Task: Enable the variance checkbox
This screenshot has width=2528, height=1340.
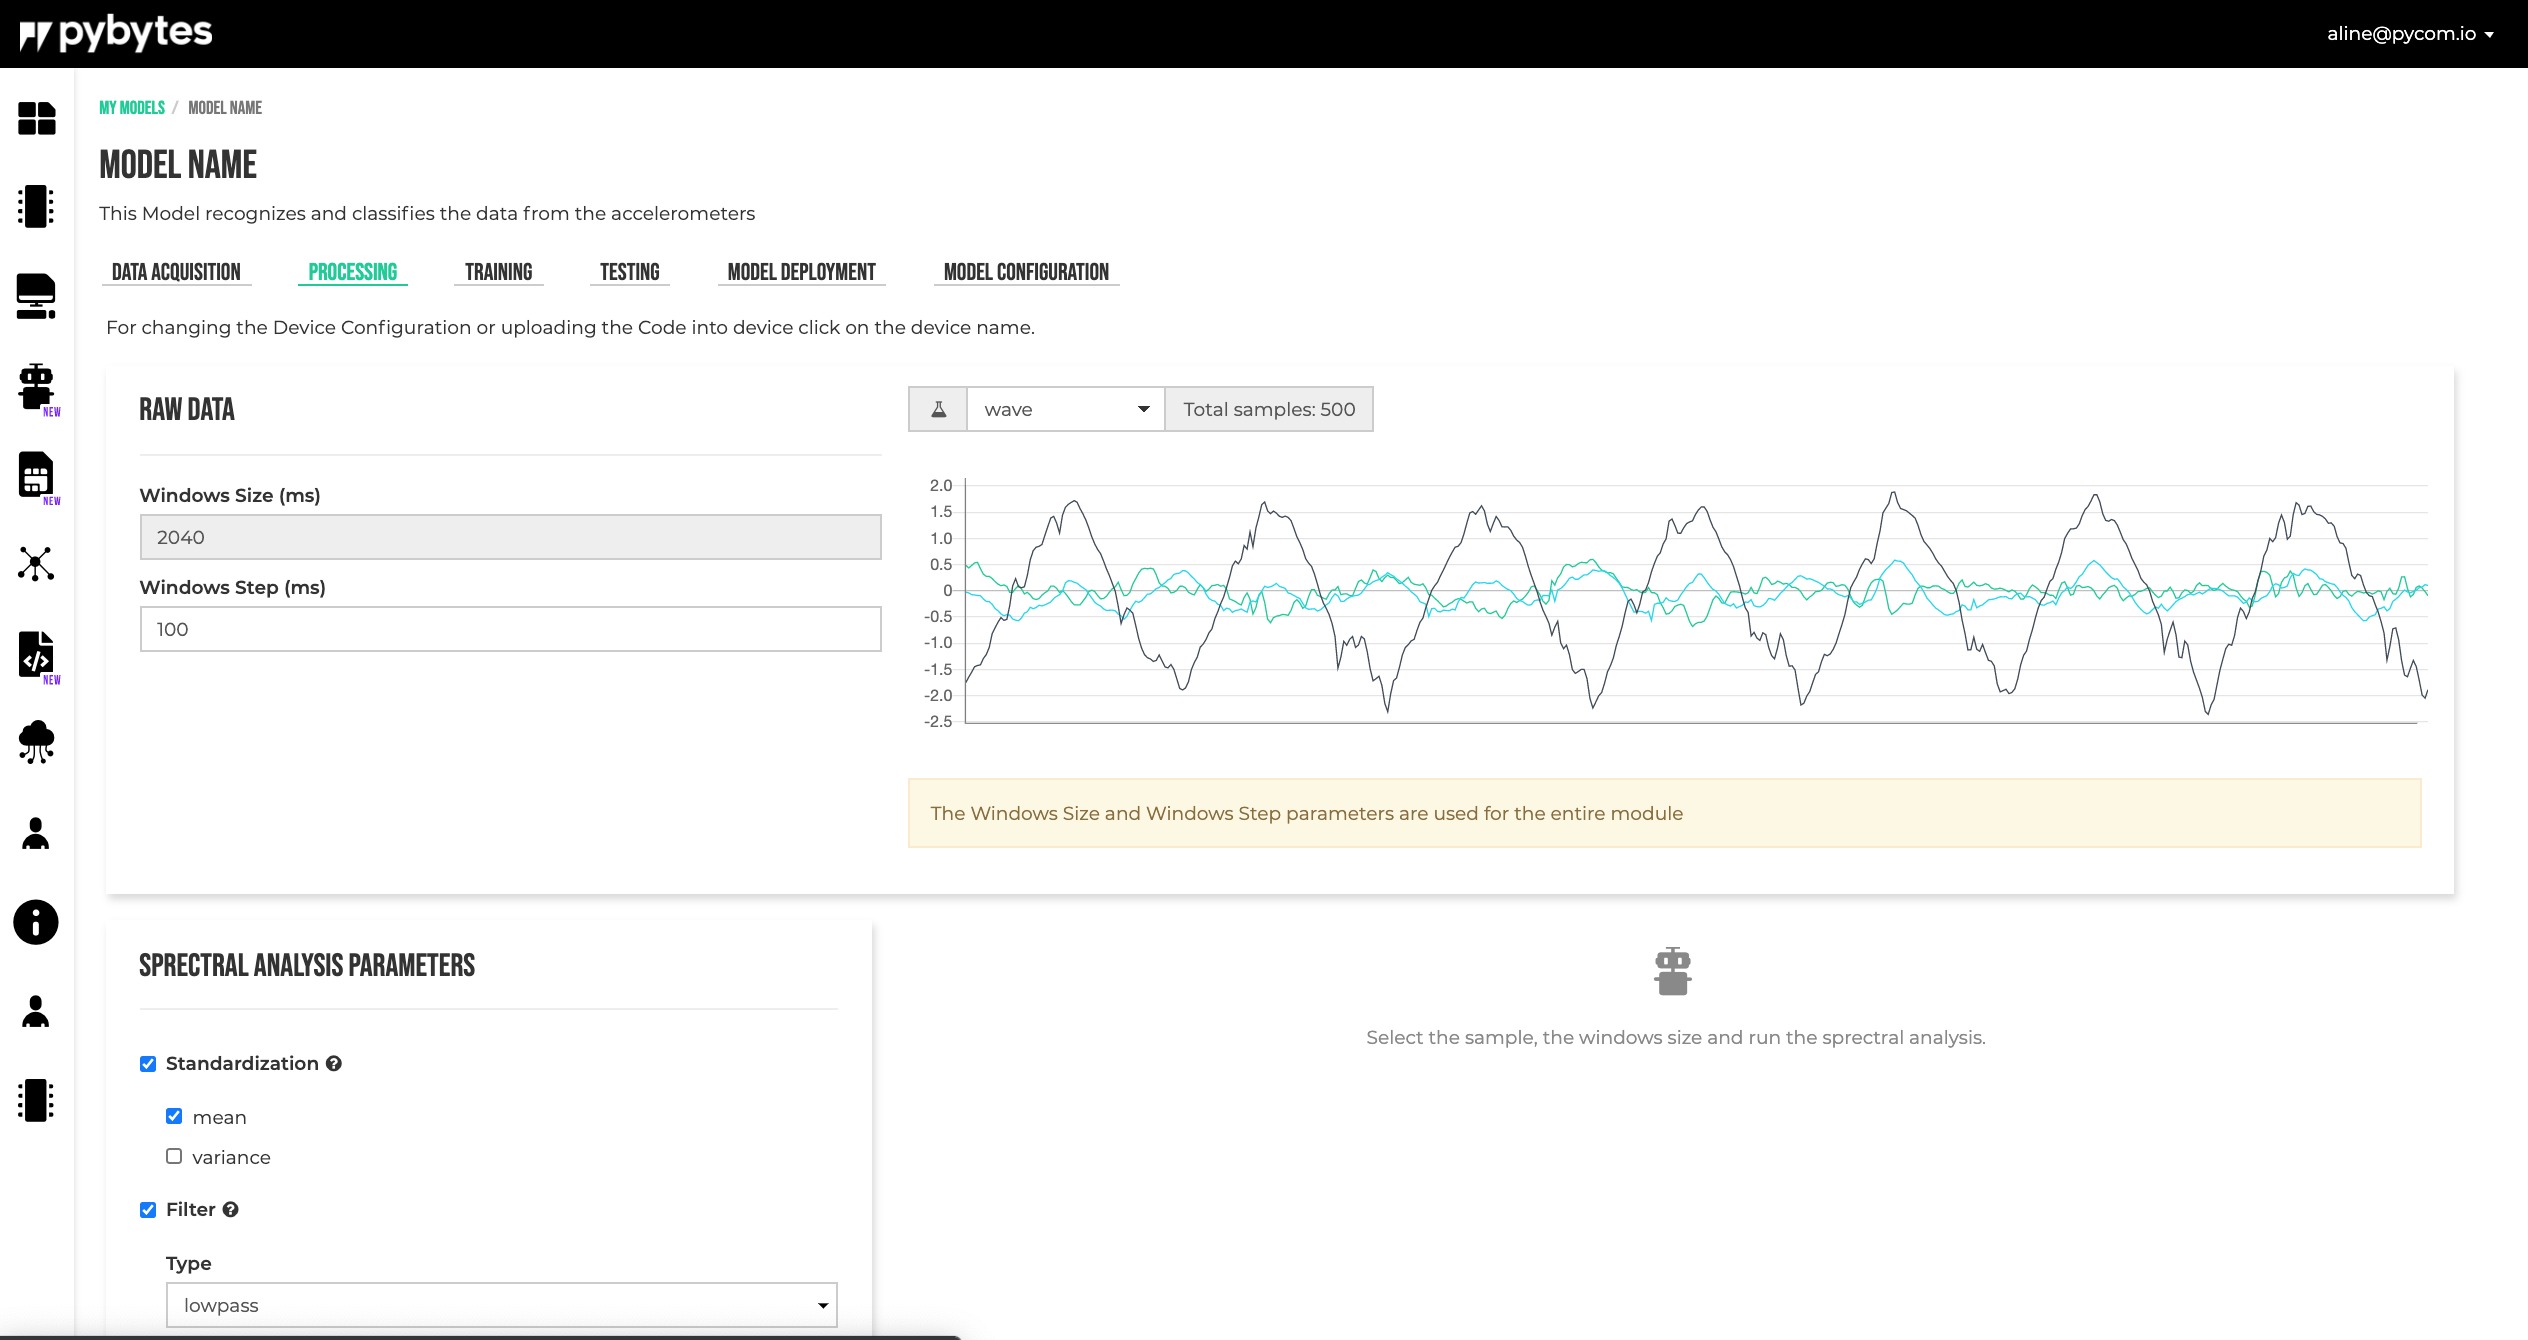Action: pos(174,1156)
